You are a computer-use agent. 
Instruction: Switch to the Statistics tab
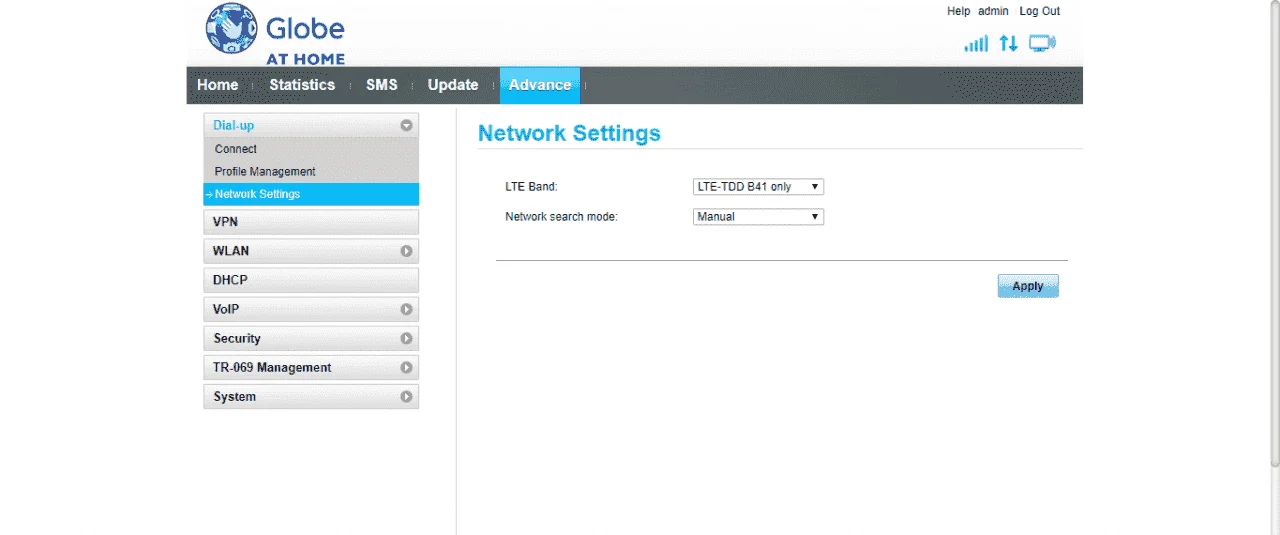click(x=302, y=85)
